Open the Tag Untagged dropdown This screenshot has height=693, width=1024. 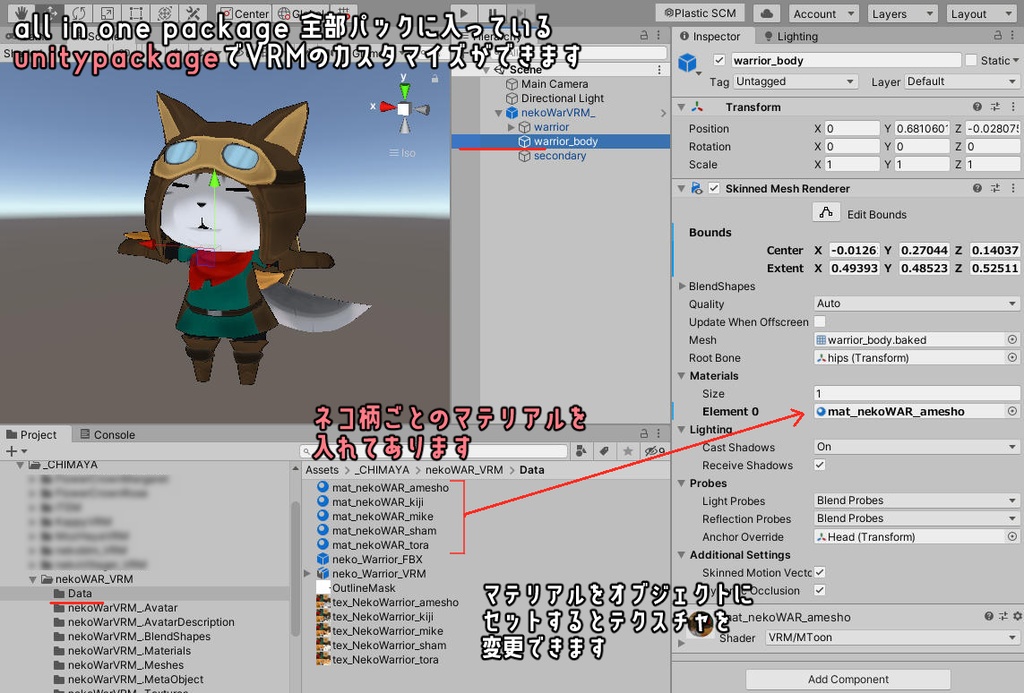coord(795,81)
